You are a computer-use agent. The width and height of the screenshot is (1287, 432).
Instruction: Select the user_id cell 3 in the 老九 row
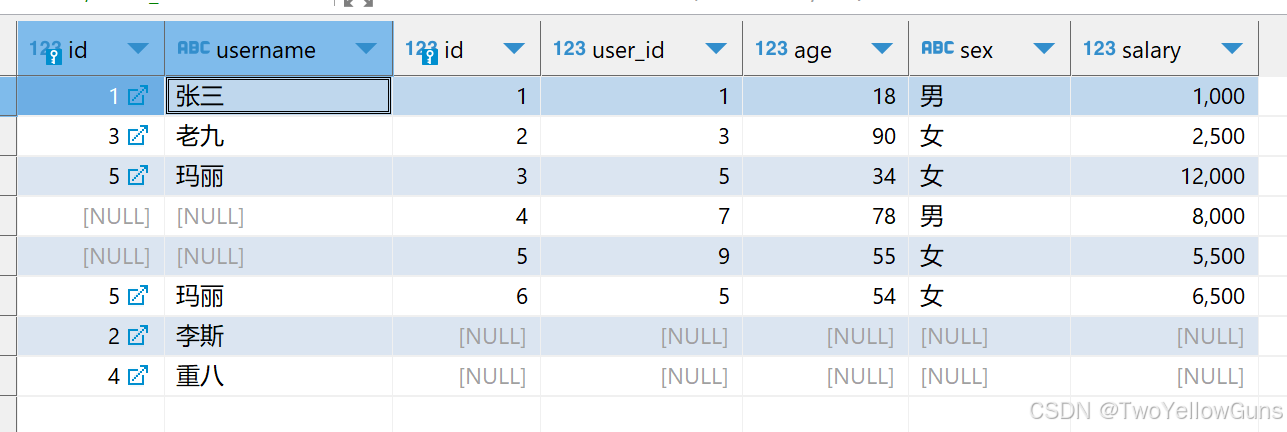tap(641, 136)
